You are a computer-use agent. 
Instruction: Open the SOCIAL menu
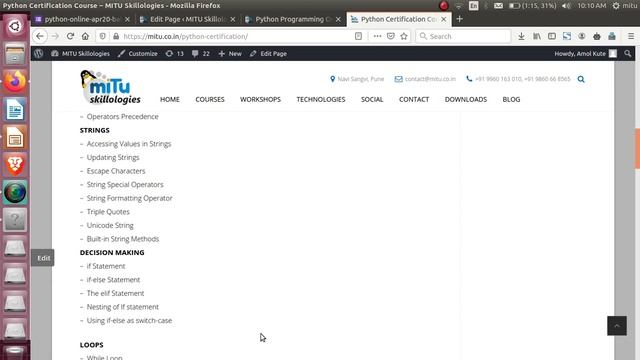(x=372, y=99)
